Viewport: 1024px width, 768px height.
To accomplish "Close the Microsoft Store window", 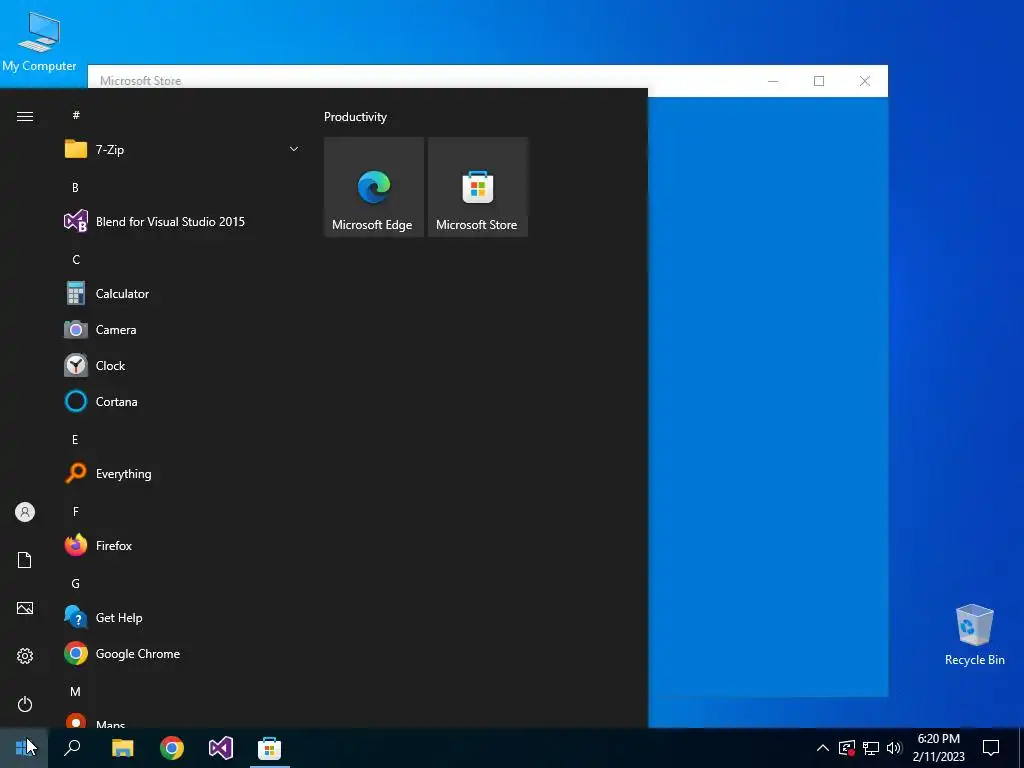I will pos(865,81).
